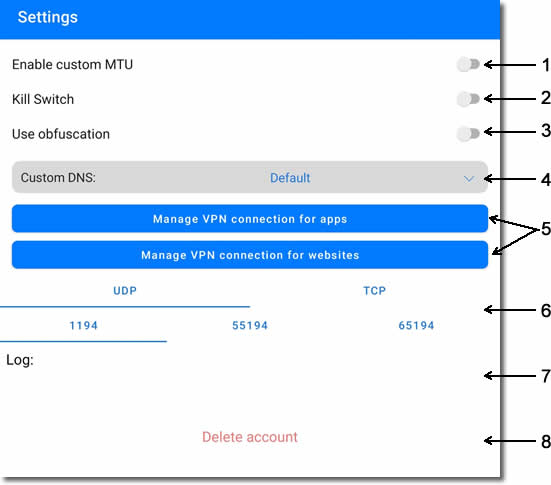Switch to the TCP protocol tab
This screenshot has width=551, height=485.
(x=375, y=291)
